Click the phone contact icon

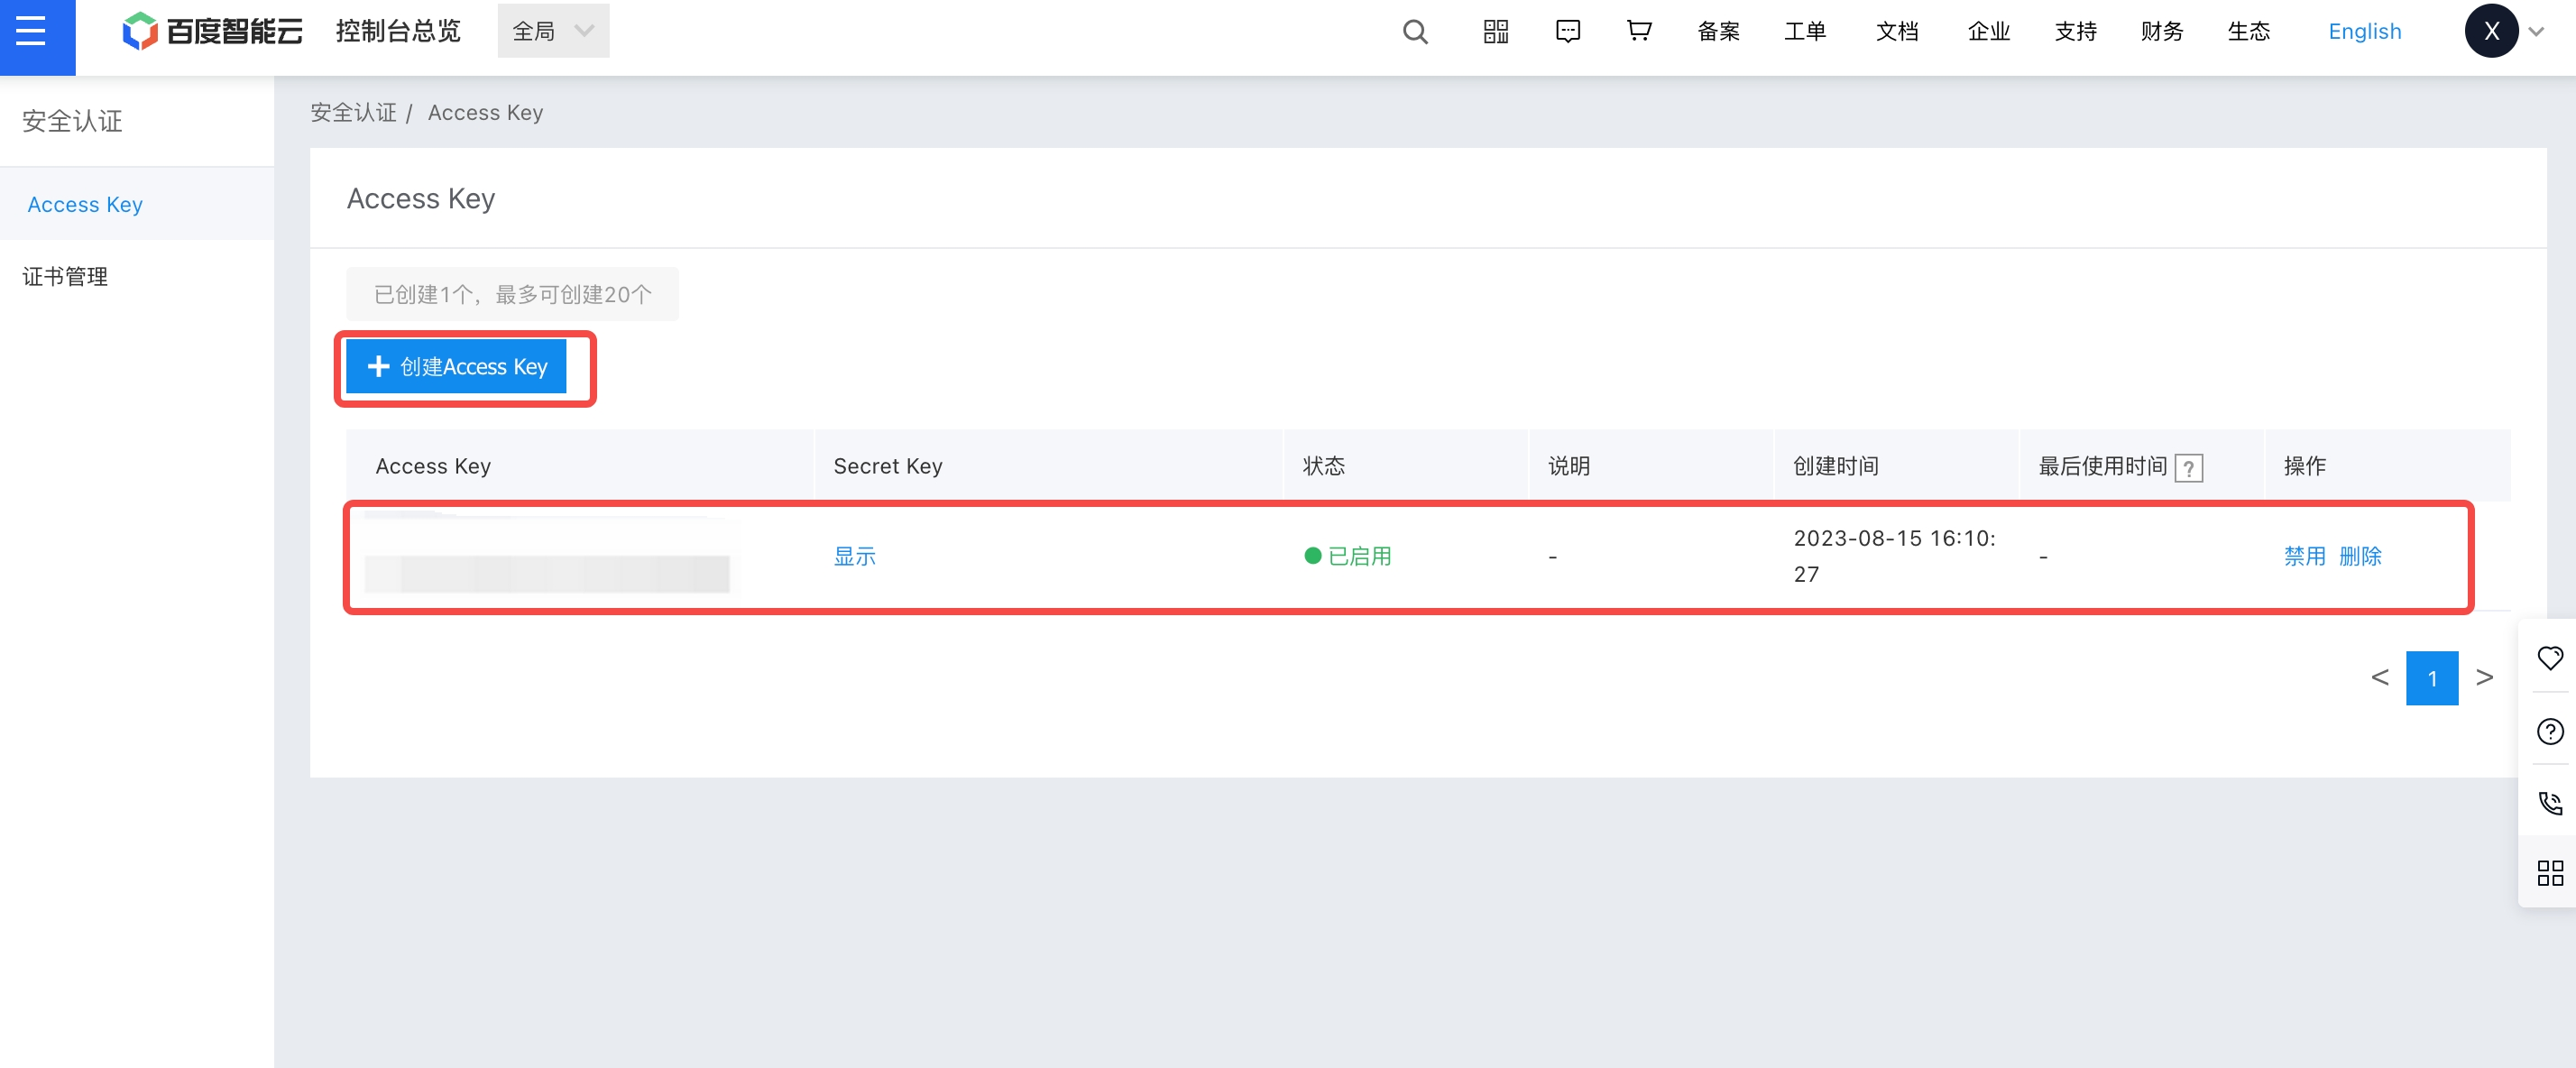click(x=2549, y=803)
